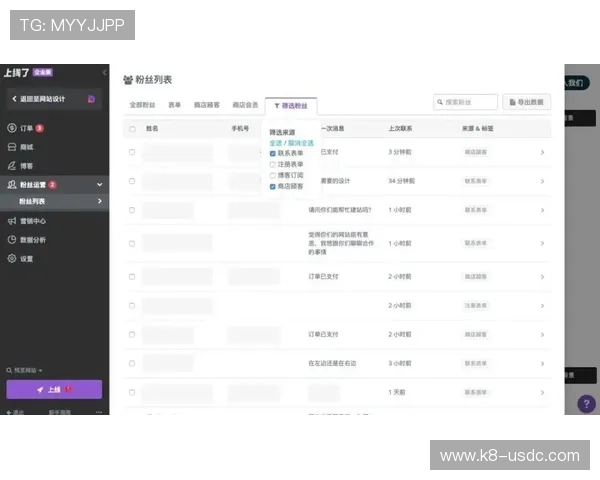
Task: Open details arrow of 请问你们能帮忙建站吗 row
Action: pyautogui.click(x=542, y=210)
